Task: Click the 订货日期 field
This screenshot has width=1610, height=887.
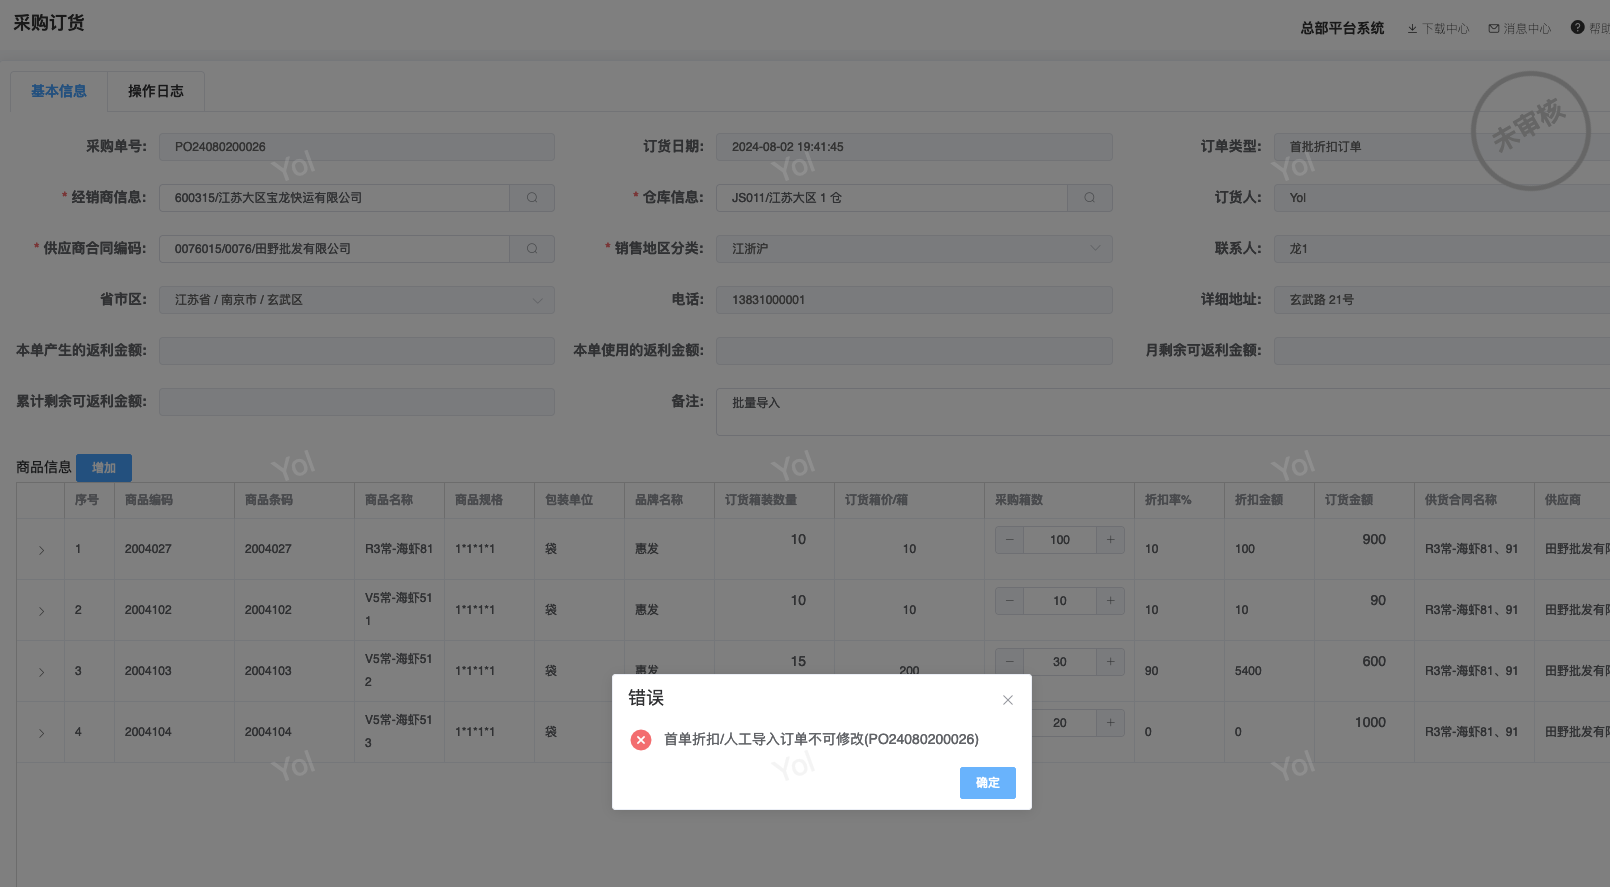Action: 914,147
